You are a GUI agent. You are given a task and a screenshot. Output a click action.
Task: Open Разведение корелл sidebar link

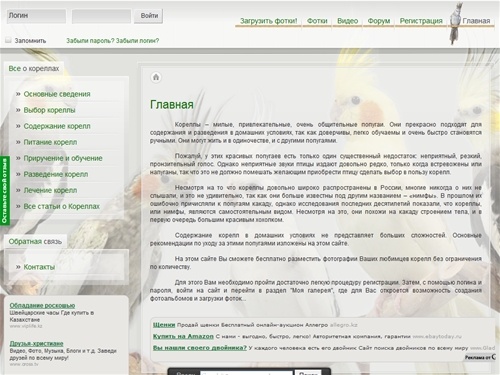pyautogui.click(x=56, y=174)
